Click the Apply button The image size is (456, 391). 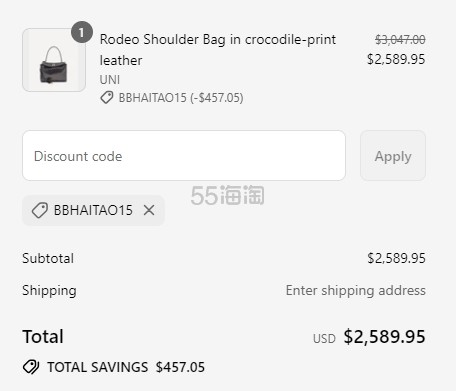393,156
